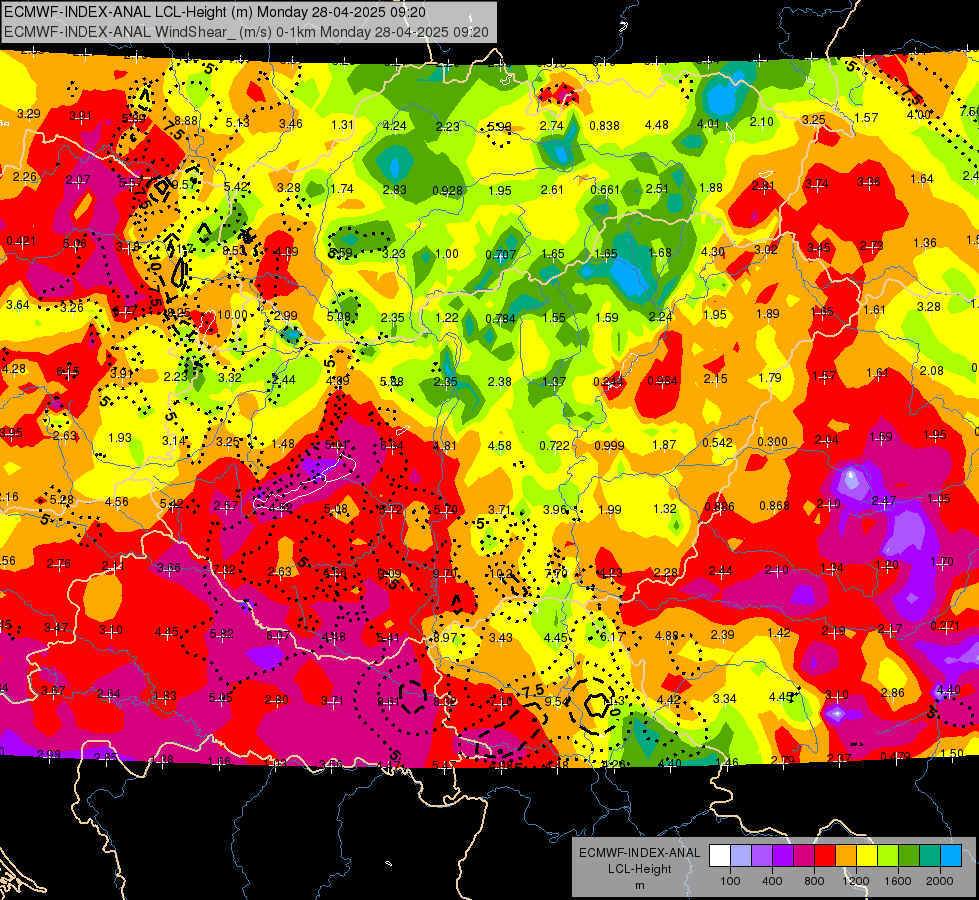Click the wind shear value 4.30

coord(713,252)
